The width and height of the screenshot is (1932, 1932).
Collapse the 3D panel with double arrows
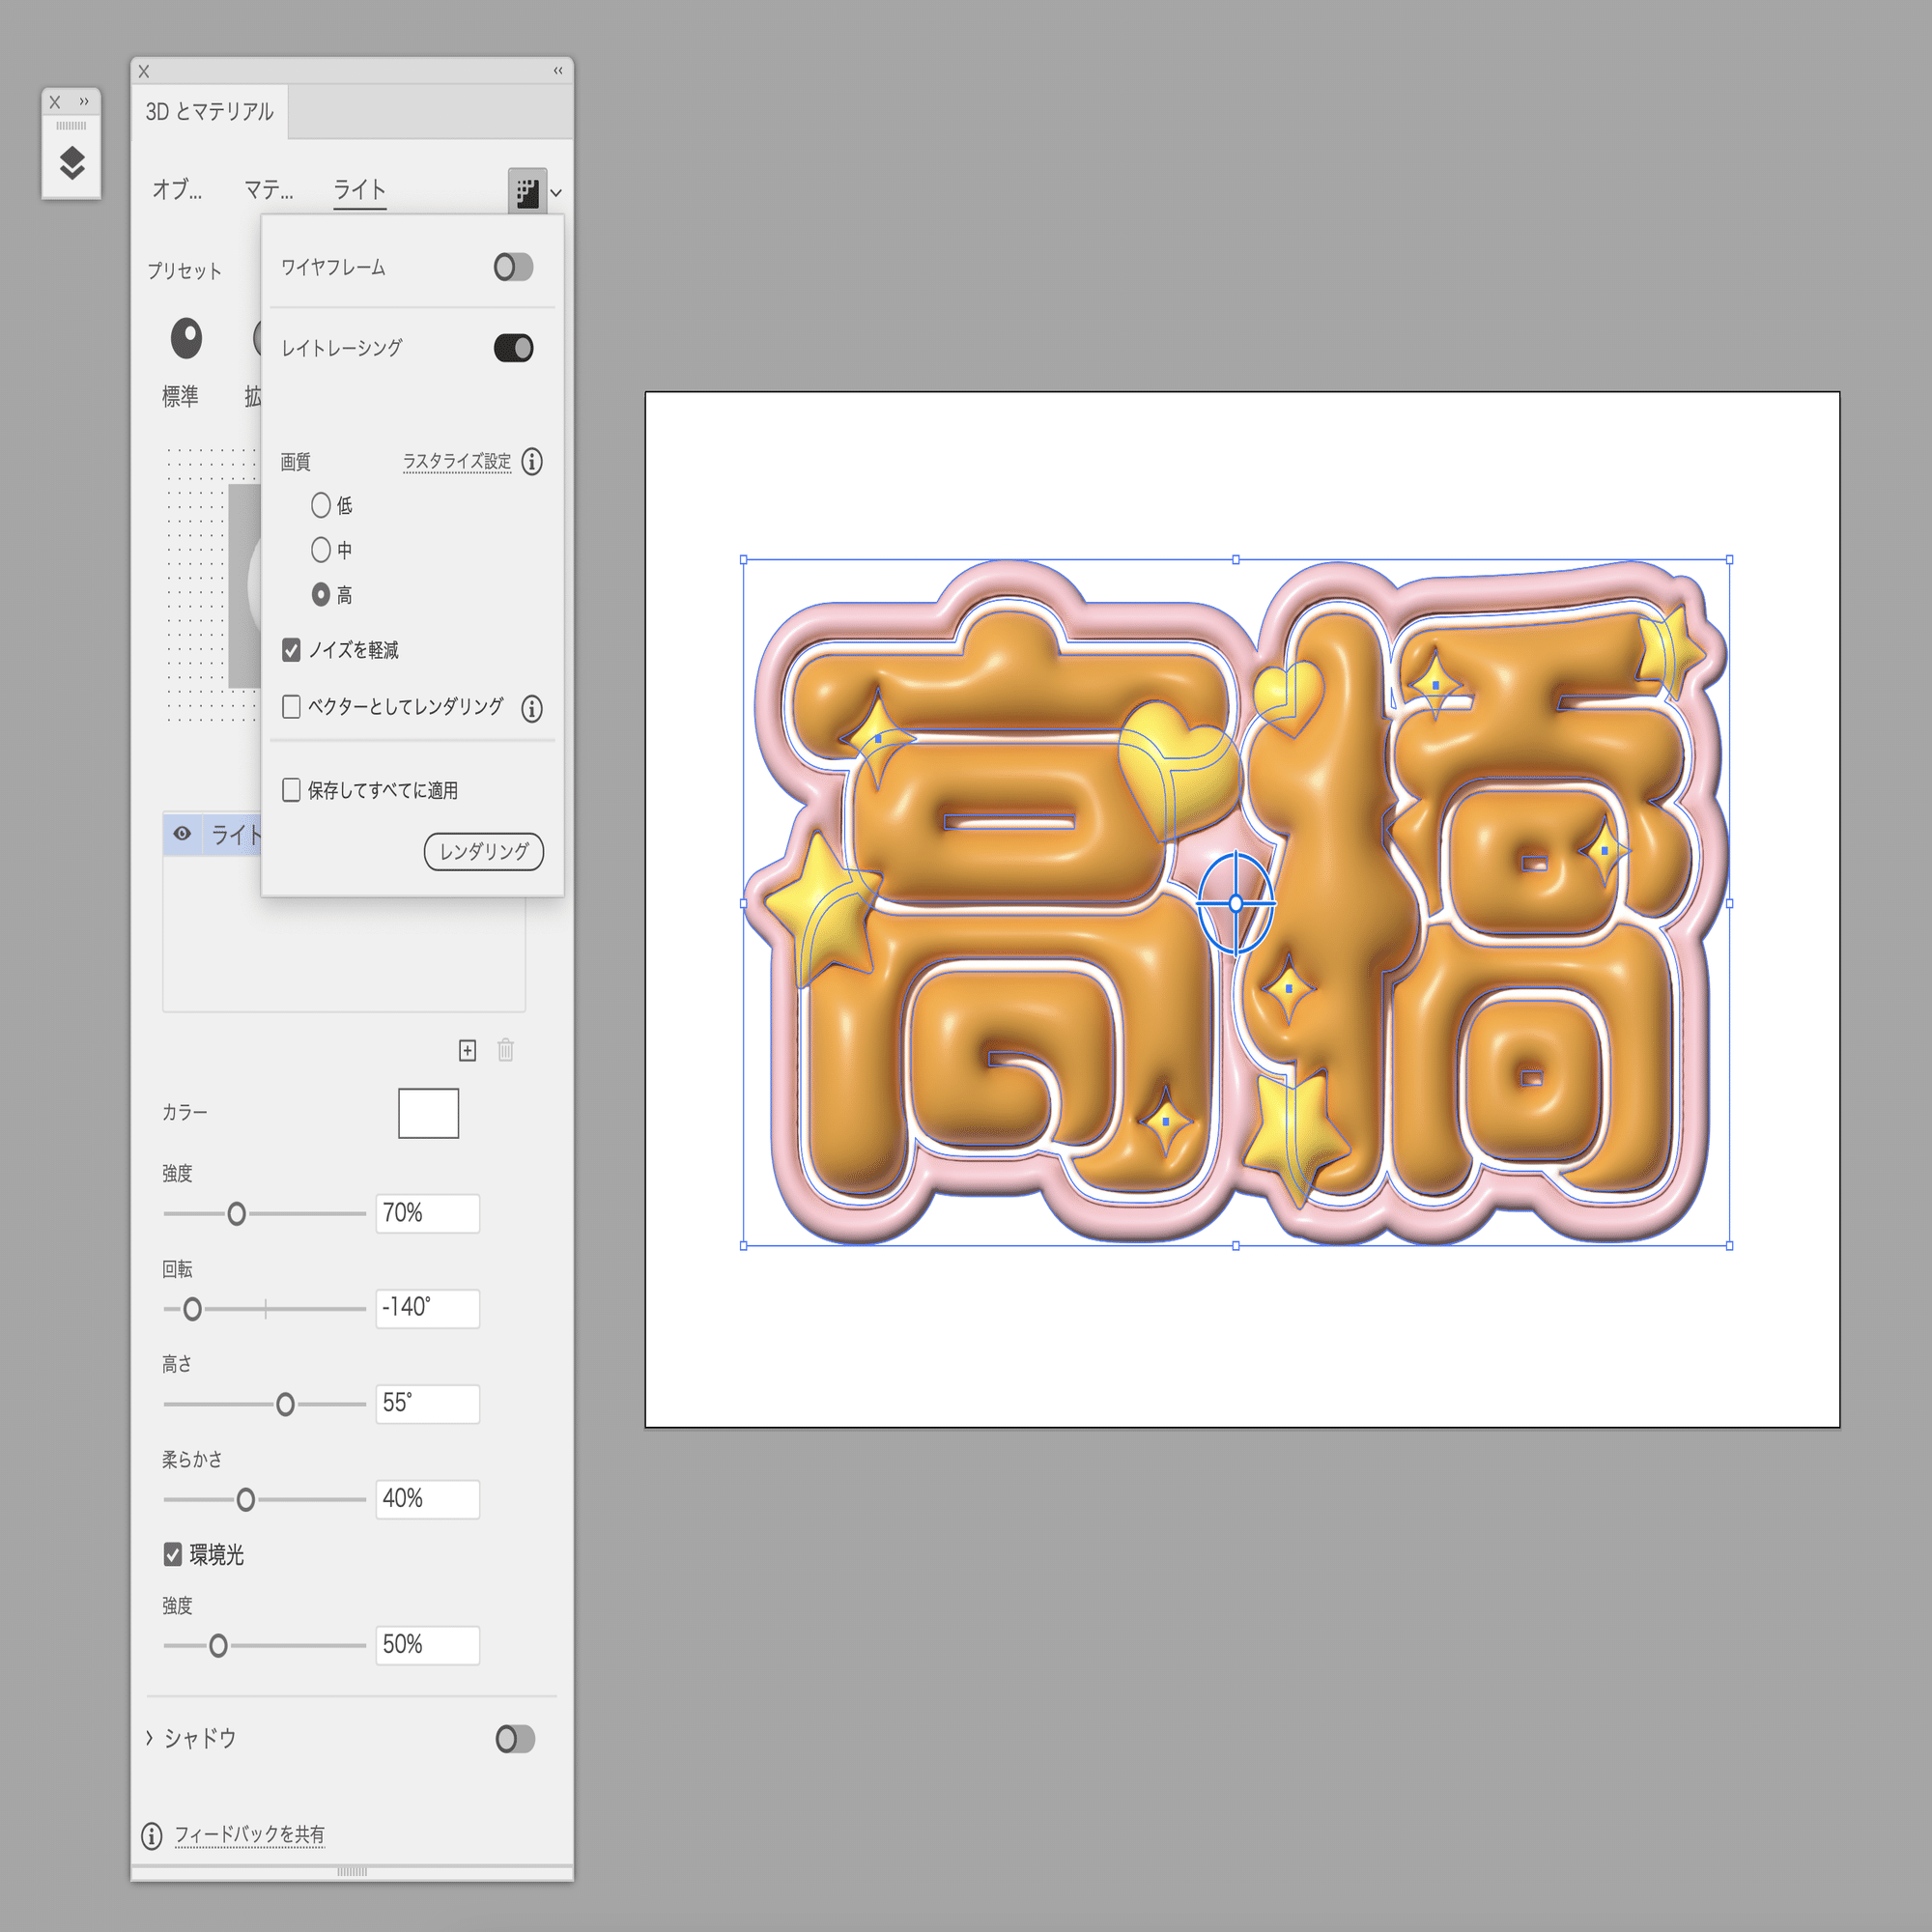click(558, 70)
